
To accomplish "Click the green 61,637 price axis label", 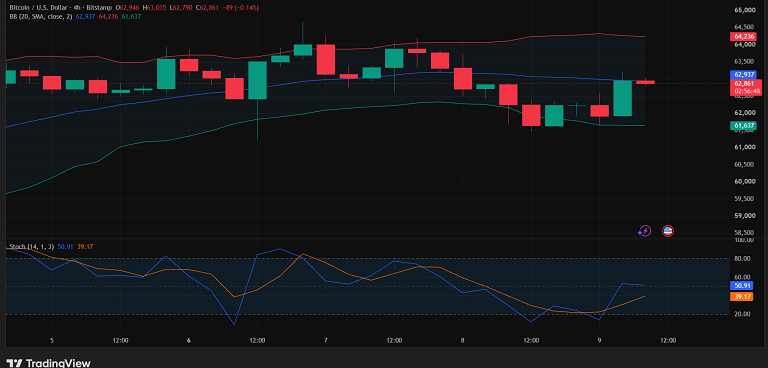I will [743, 126].
